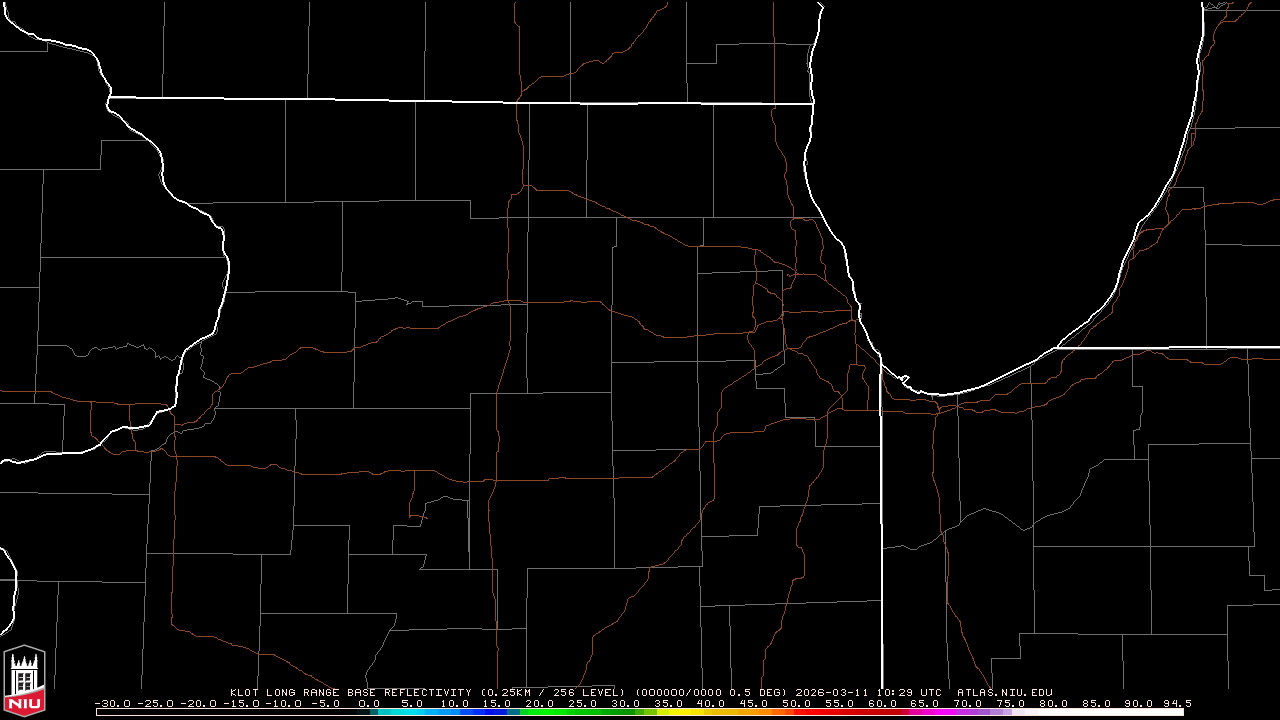1280x720 pixels.
Task: Click the -5.0 scale value
Action: [x=325, y=703]
